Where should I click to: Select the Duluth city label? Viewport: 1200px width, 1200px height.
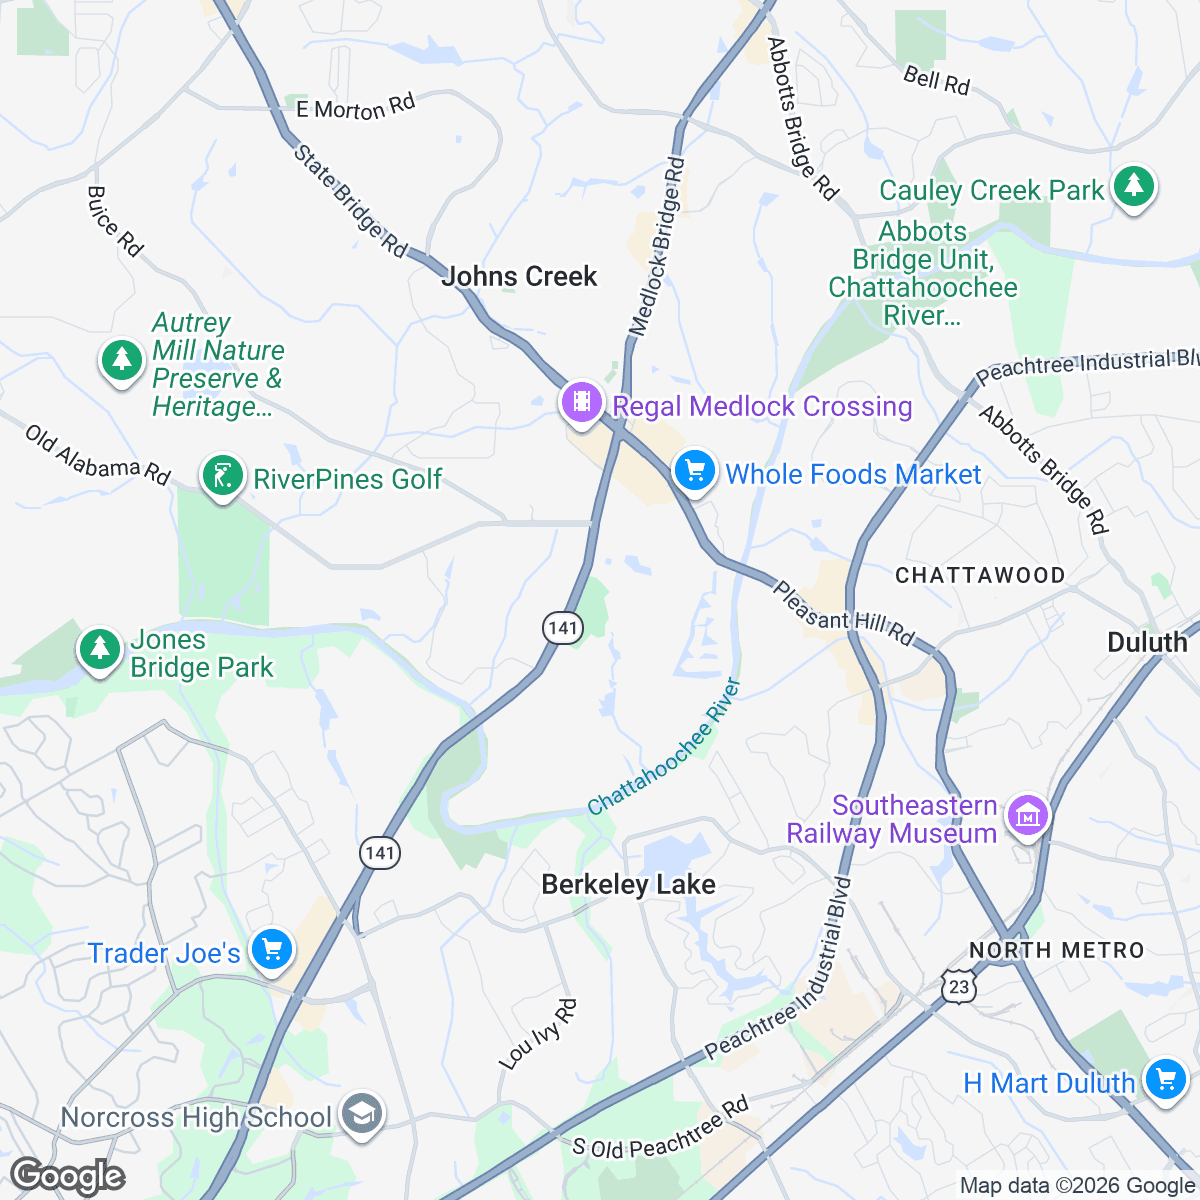pyautogui.click(x=1147, y=642)
